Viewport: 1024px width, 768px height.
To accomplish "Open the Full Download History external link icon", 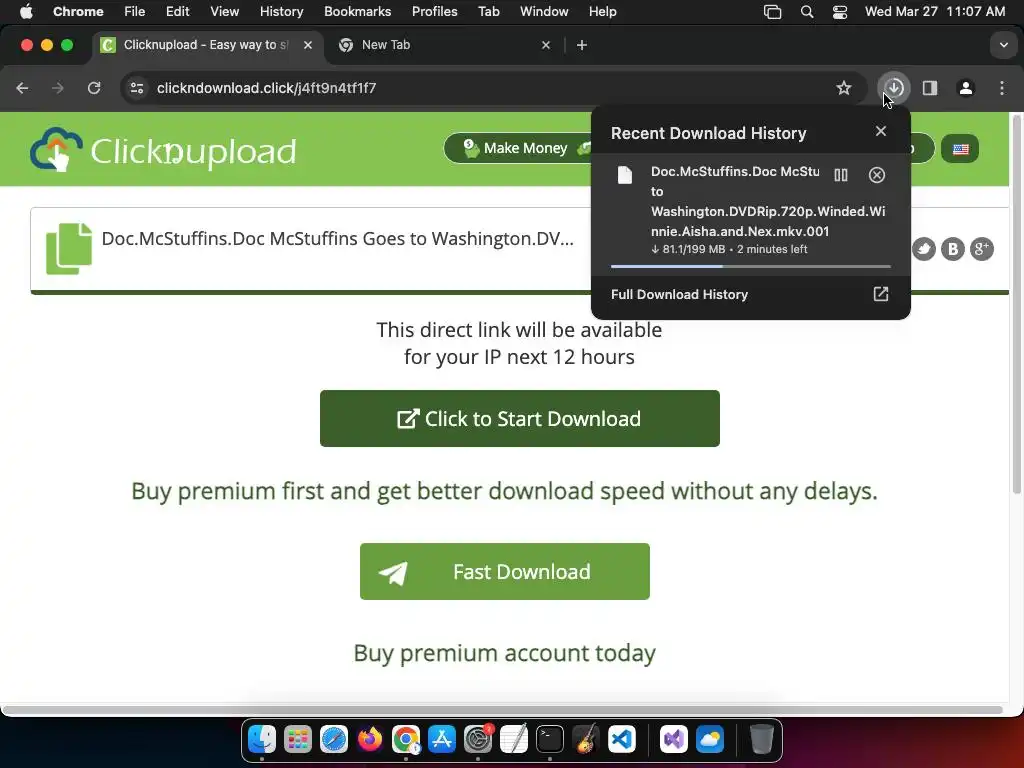I will (x=880, y=294).
